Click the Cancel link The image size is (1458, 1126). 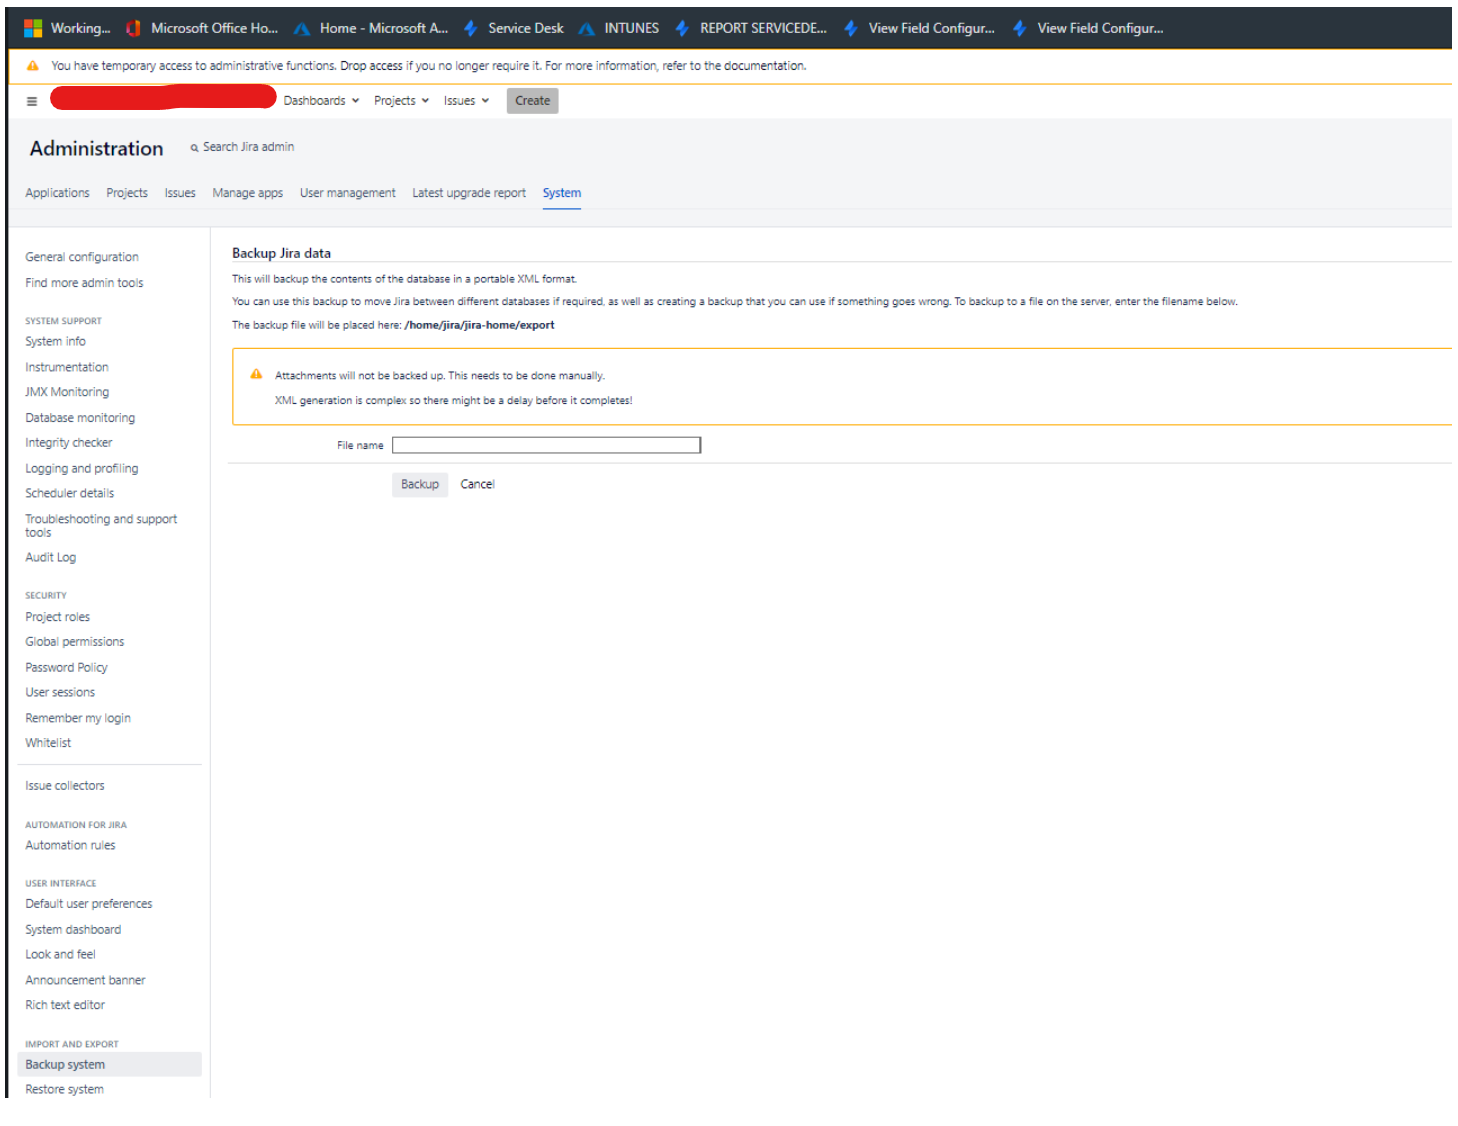coord(477,485)
